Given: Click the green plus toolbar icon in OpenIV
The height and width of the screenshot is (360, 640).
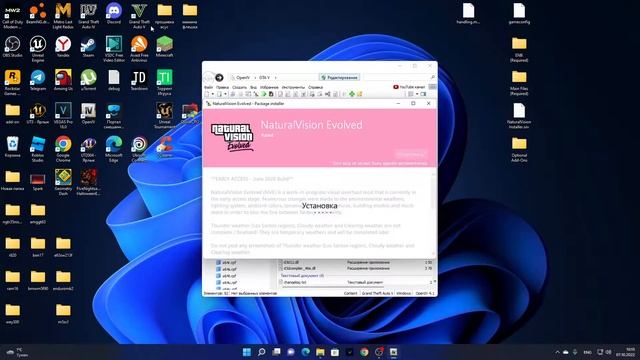Looking at the screenshot, I should [x=351, y=94].
